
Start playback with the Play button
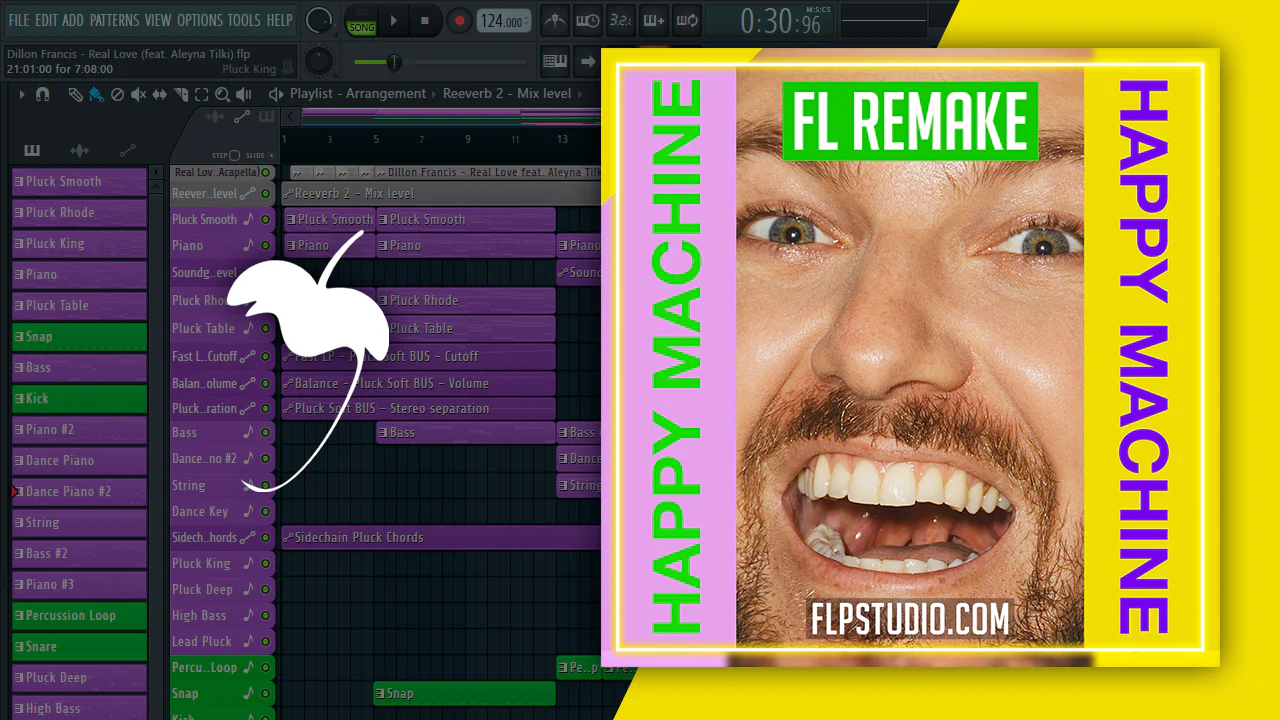click(393, 21)
